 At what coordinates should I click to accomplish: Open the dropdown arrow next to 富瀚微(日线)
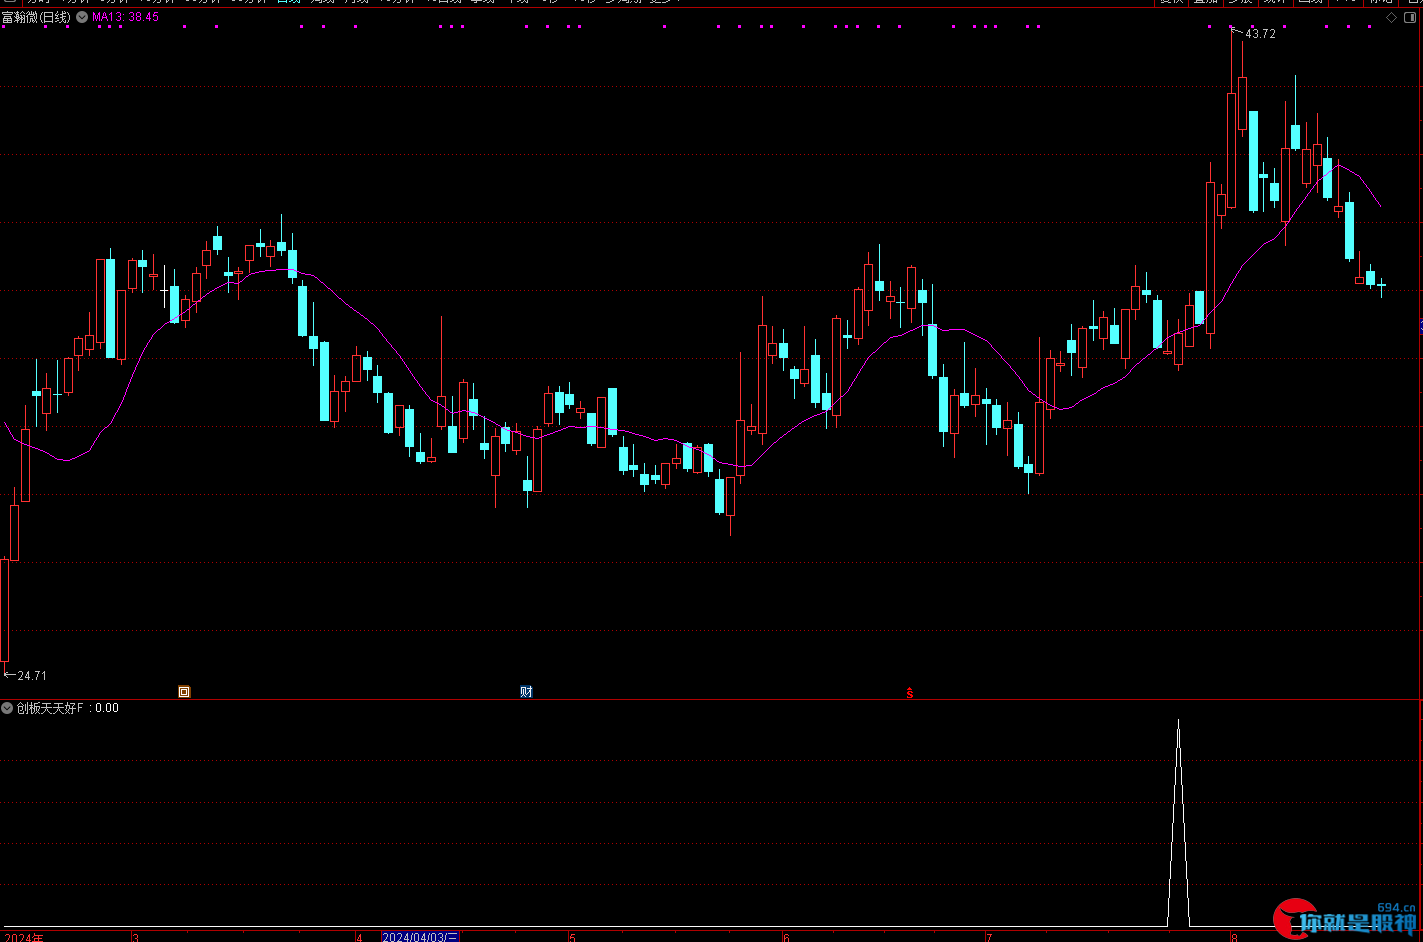point(82,17)
